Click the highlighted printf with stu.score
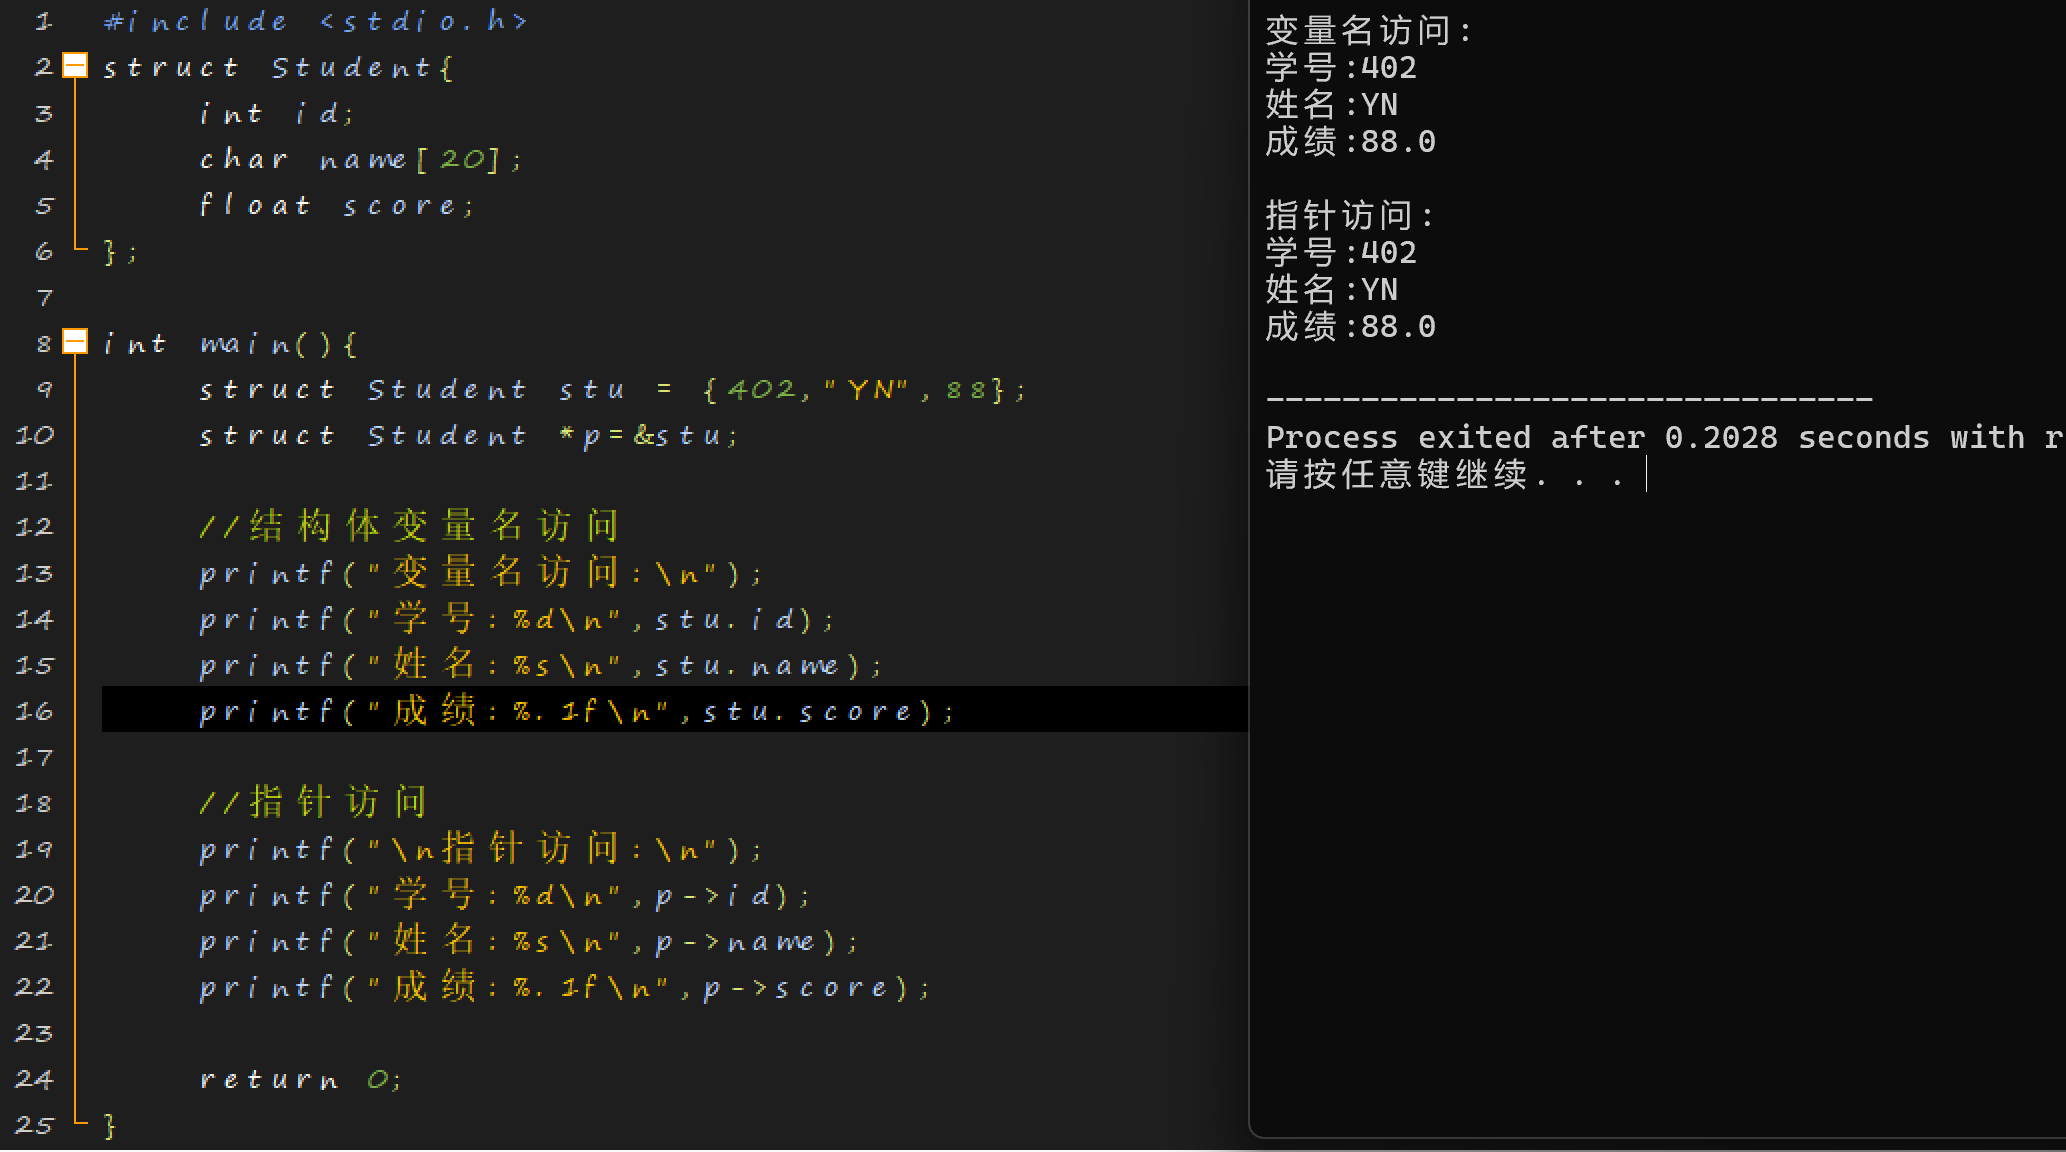The height and width of the screenshot is (1152, 2066). tap(576, 711)
